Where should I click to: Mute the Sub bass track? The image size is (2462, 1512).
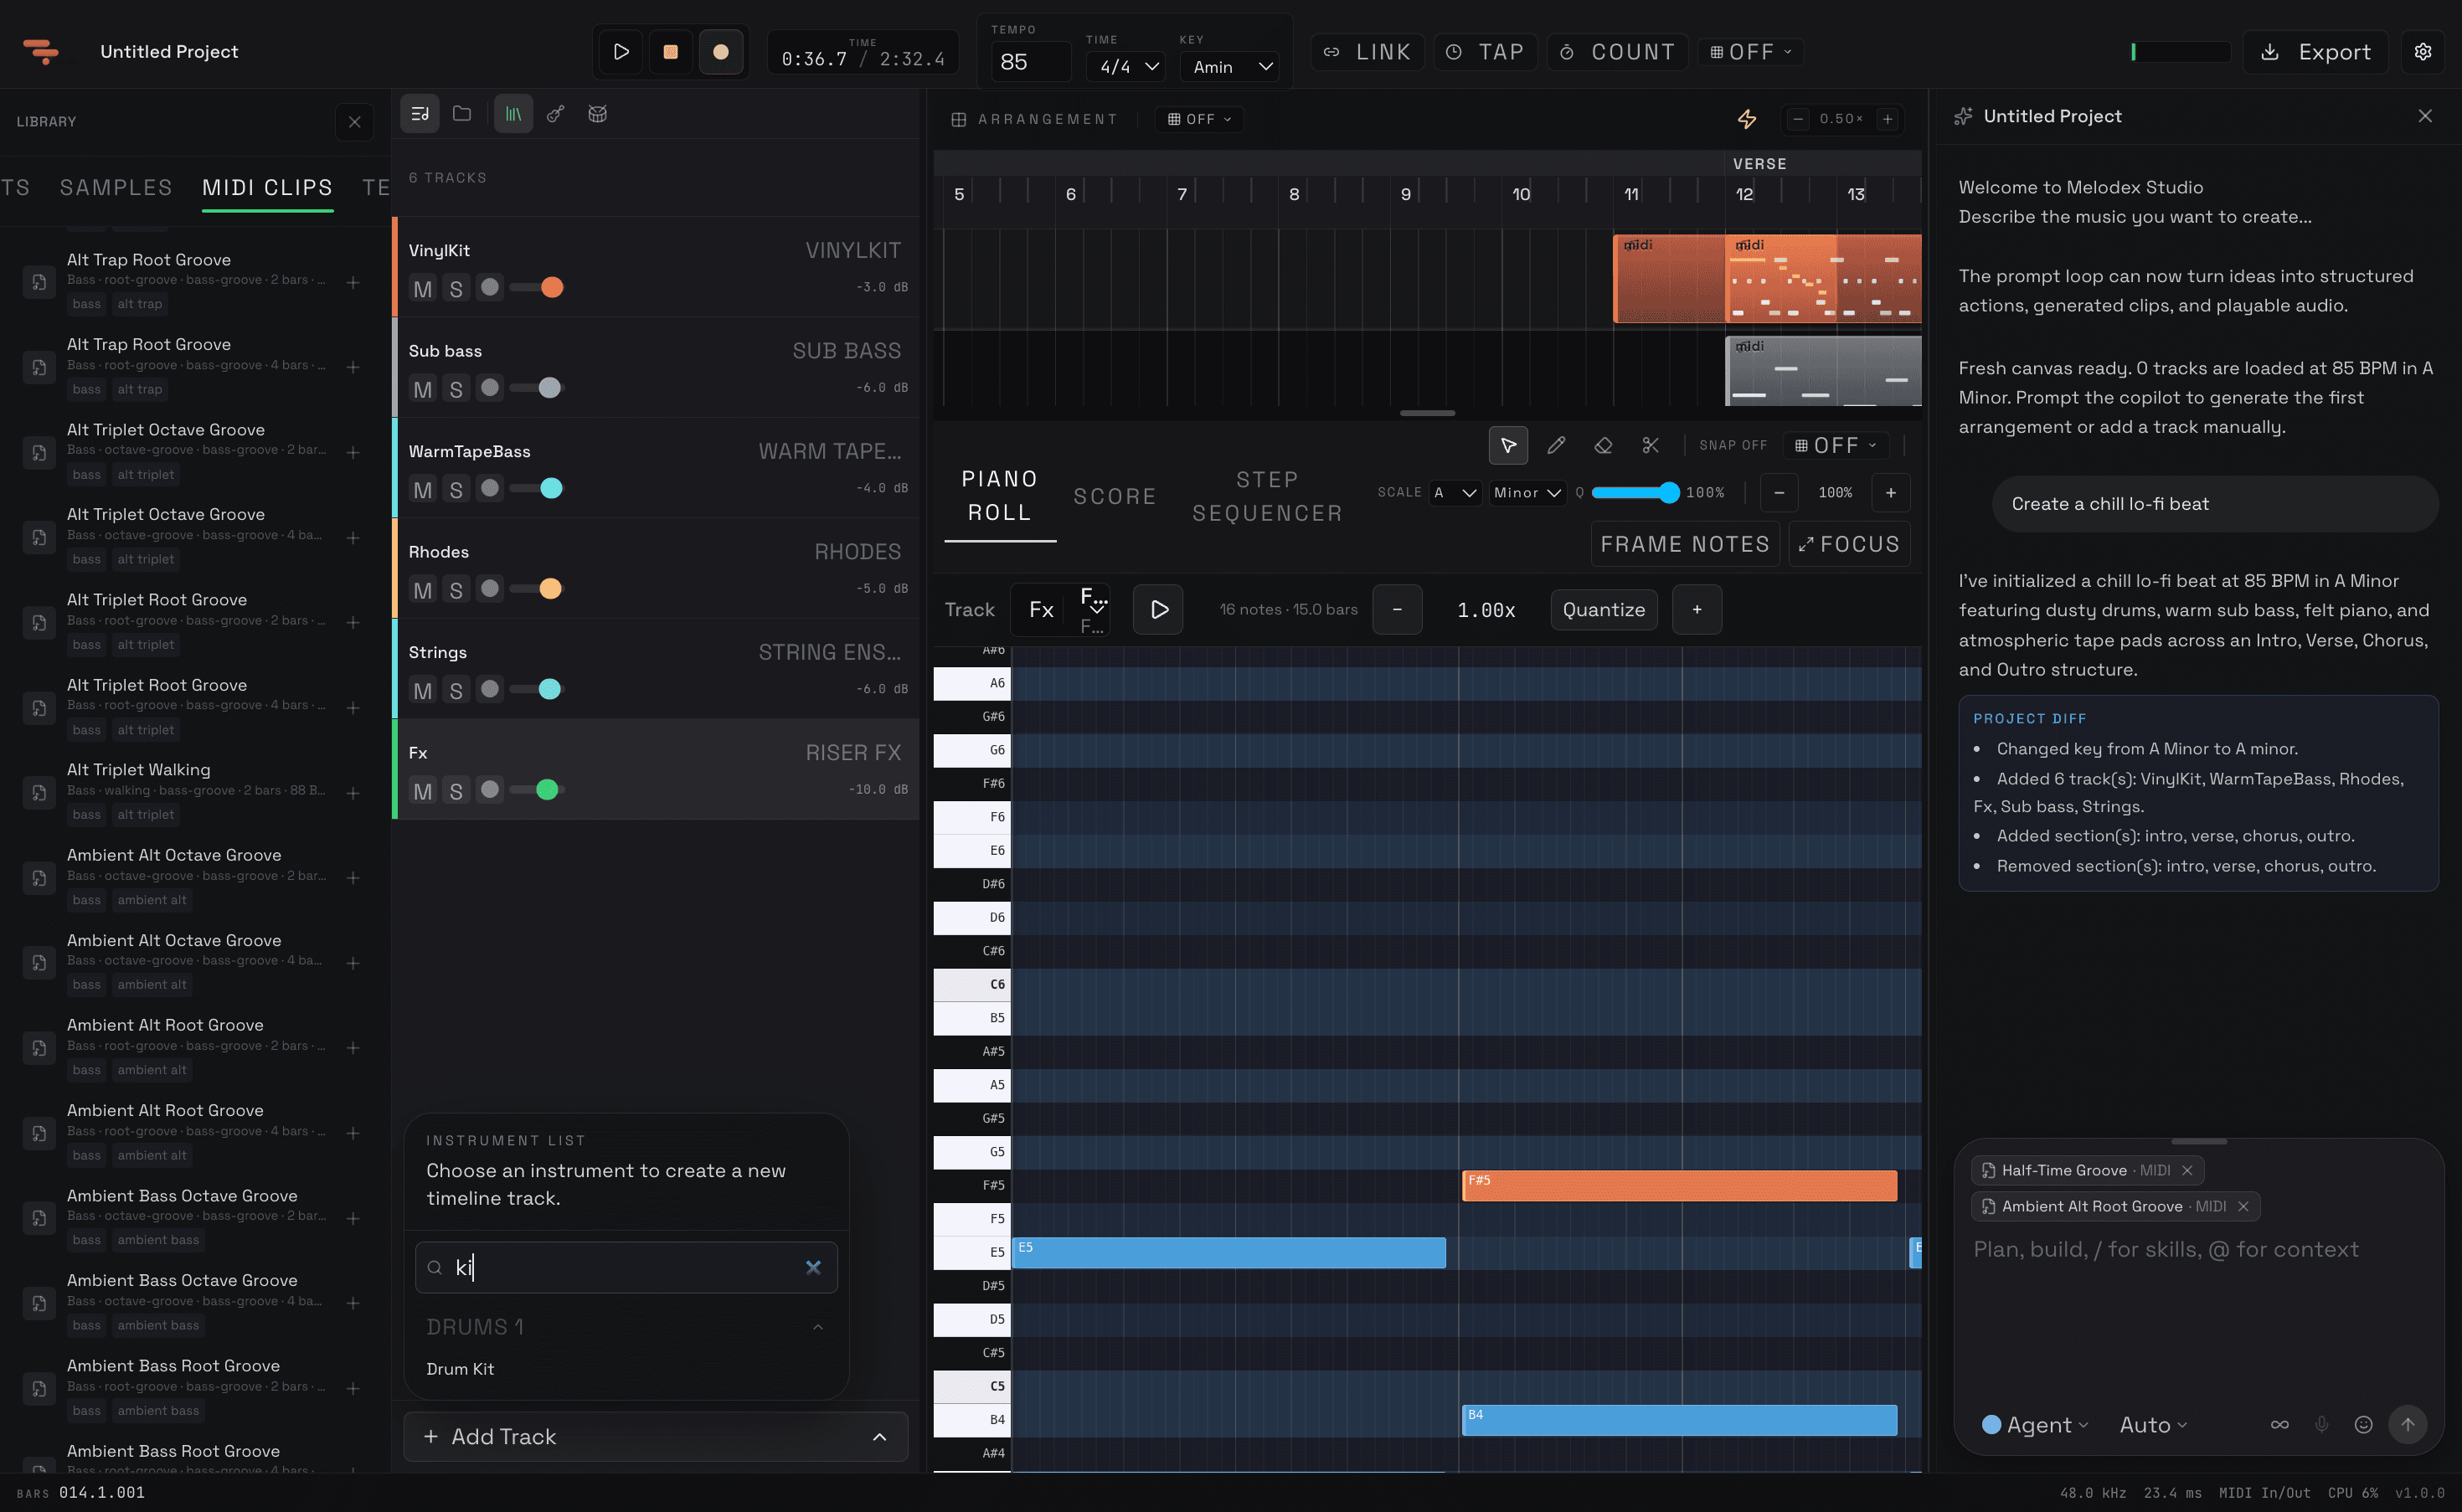pos(423,389)
